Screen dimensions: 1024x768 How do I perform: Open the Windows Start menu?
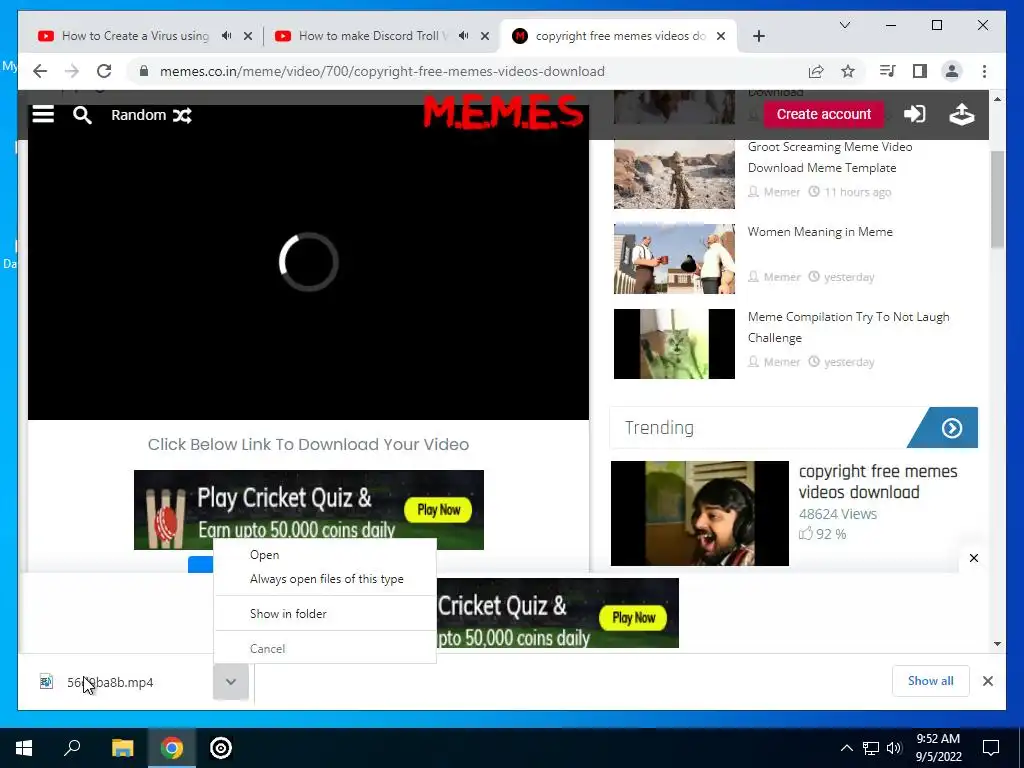(x=24, y=748)
